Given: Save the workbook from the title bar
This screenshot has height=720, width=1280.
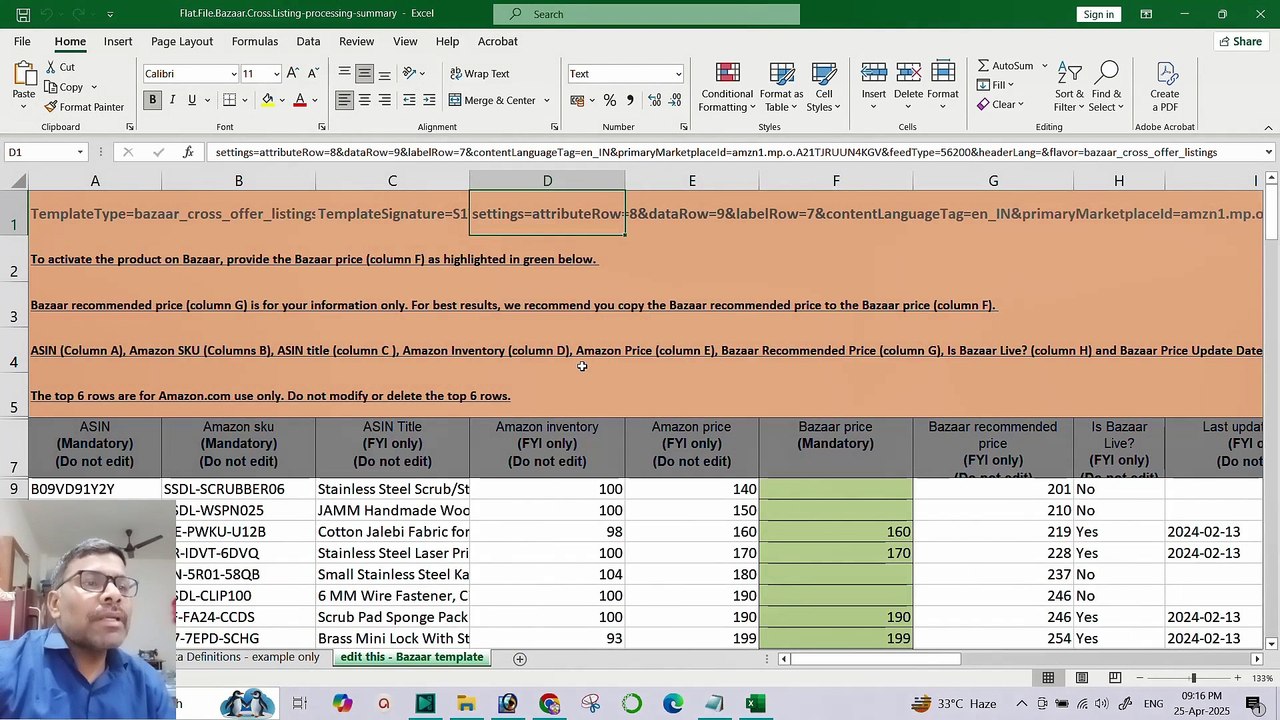Looking at the screenshot, I should [23, 14].
